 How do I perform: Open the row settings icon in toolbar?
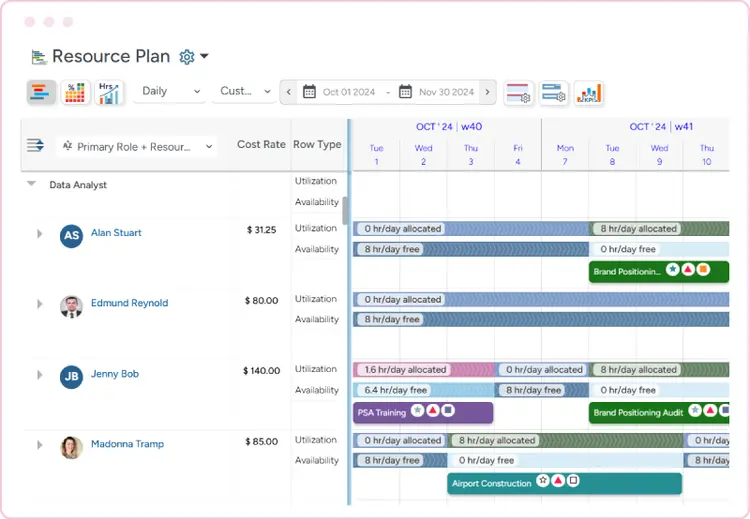(518, 93)
